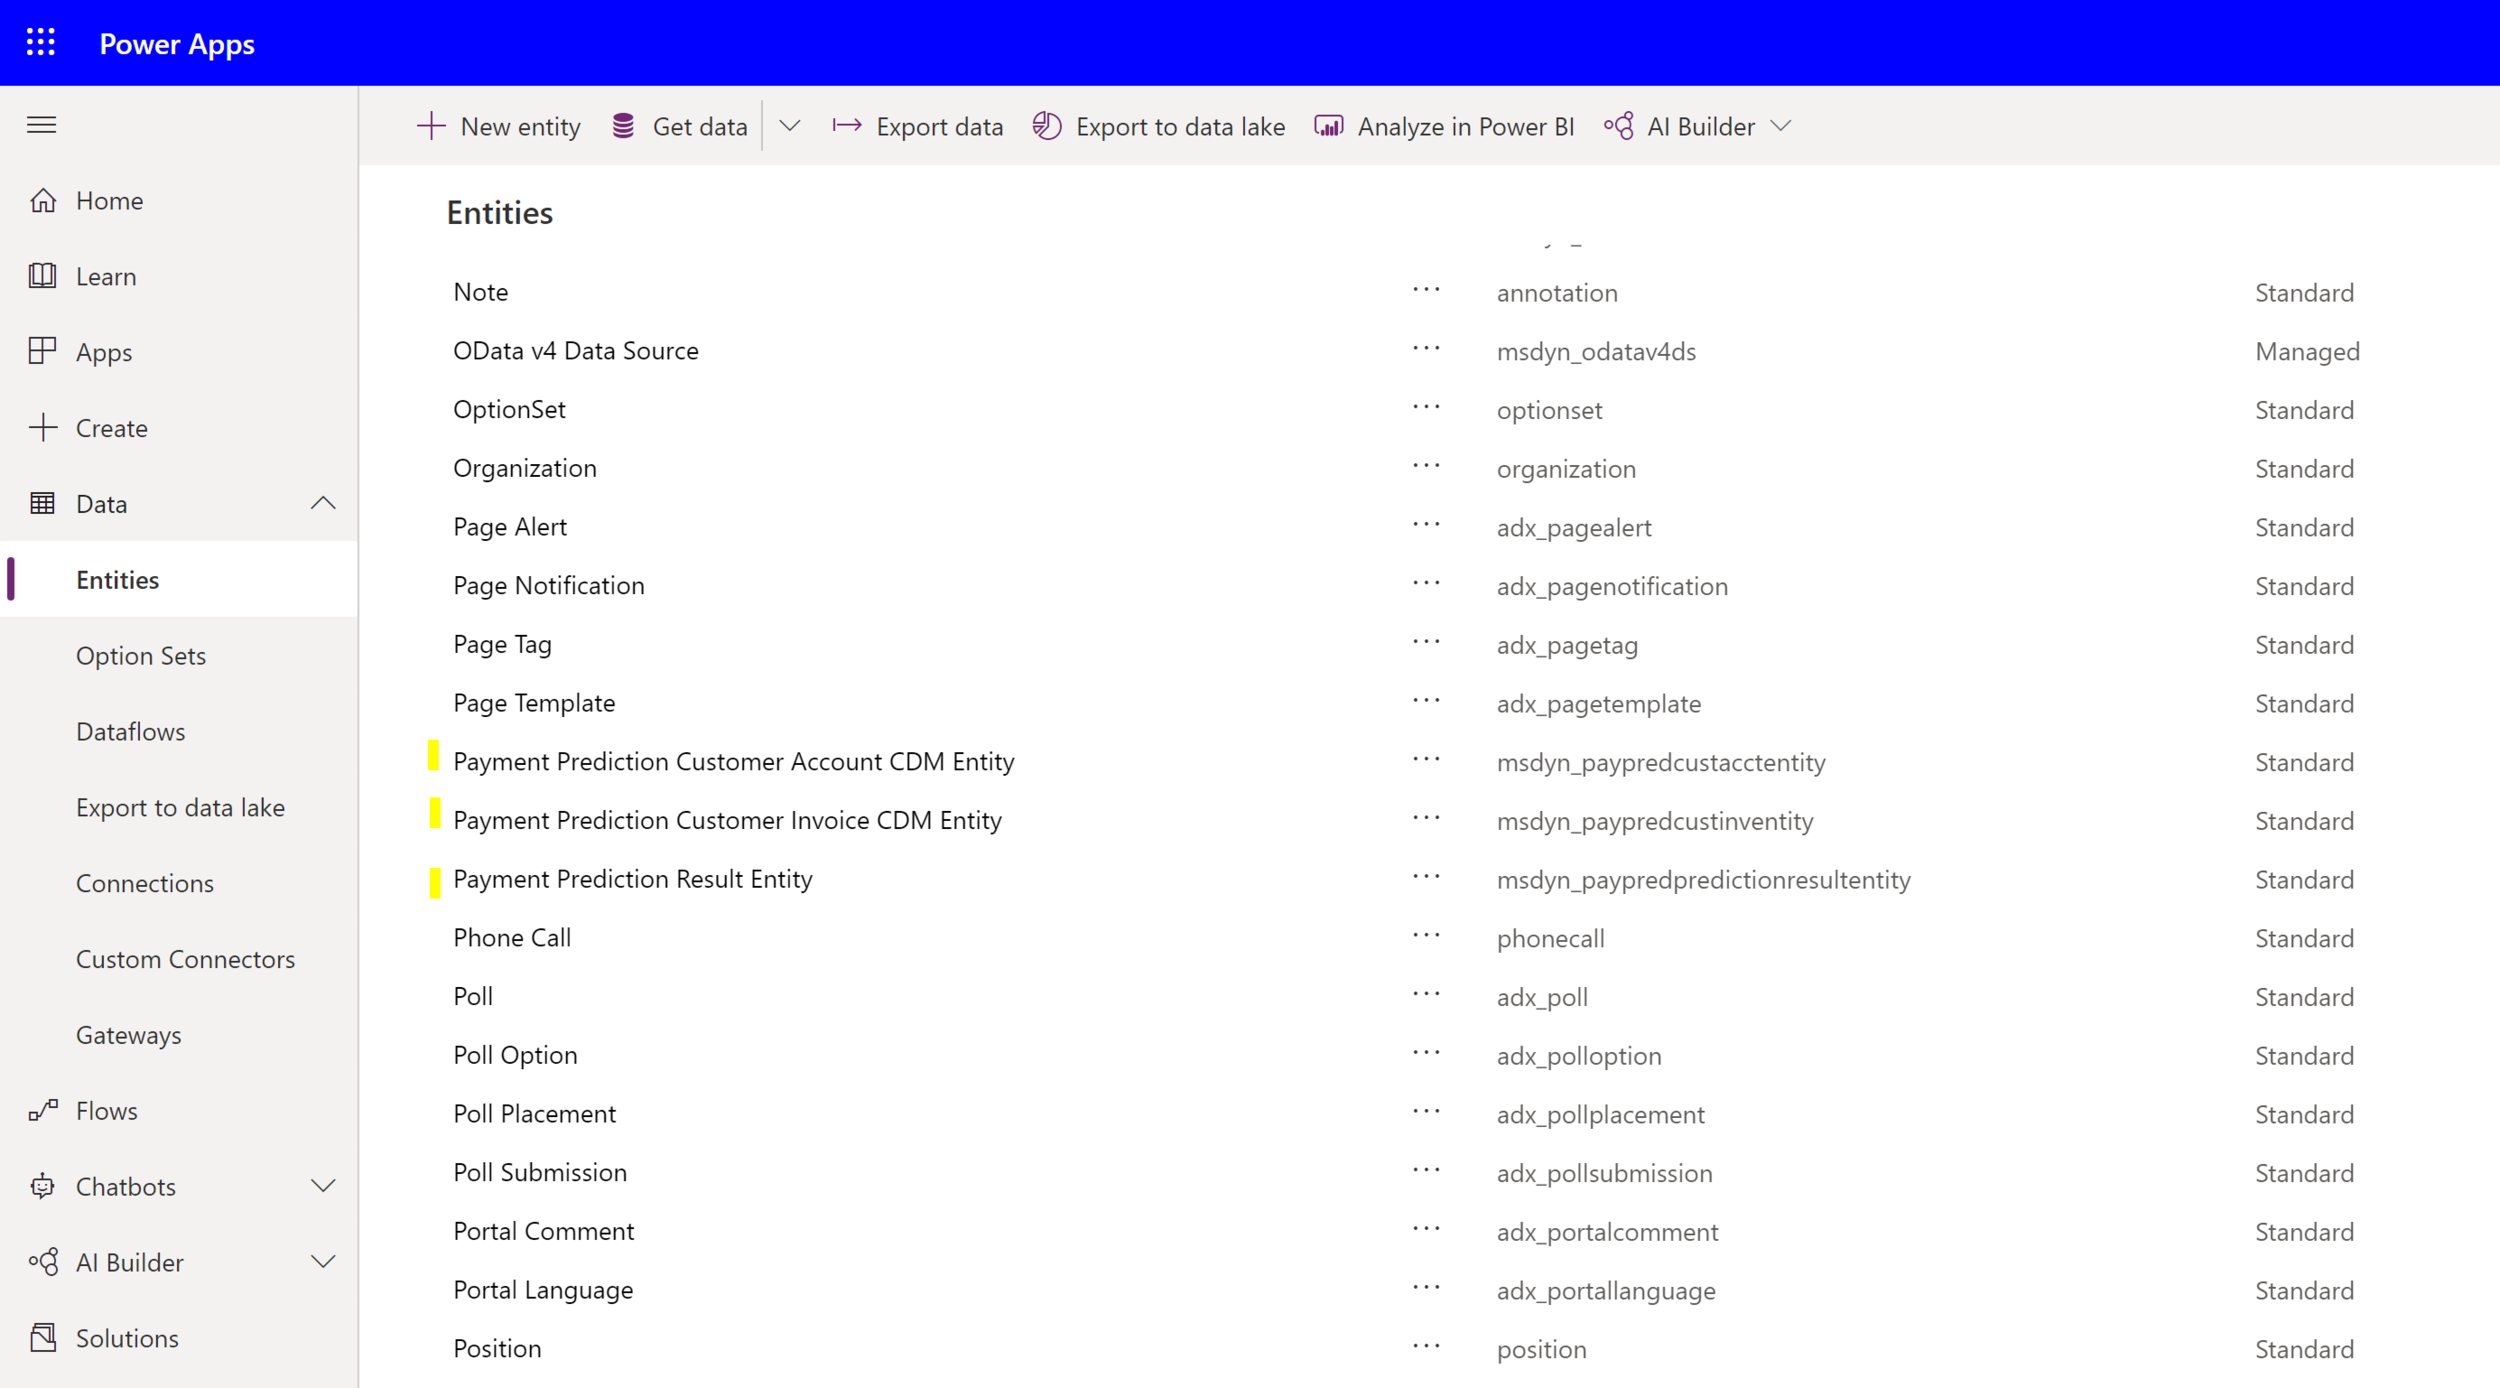This screenshot has width=2500, height=1388.
Task: Click the Flows icon in sidebar
Action: tap(43, 1110)
